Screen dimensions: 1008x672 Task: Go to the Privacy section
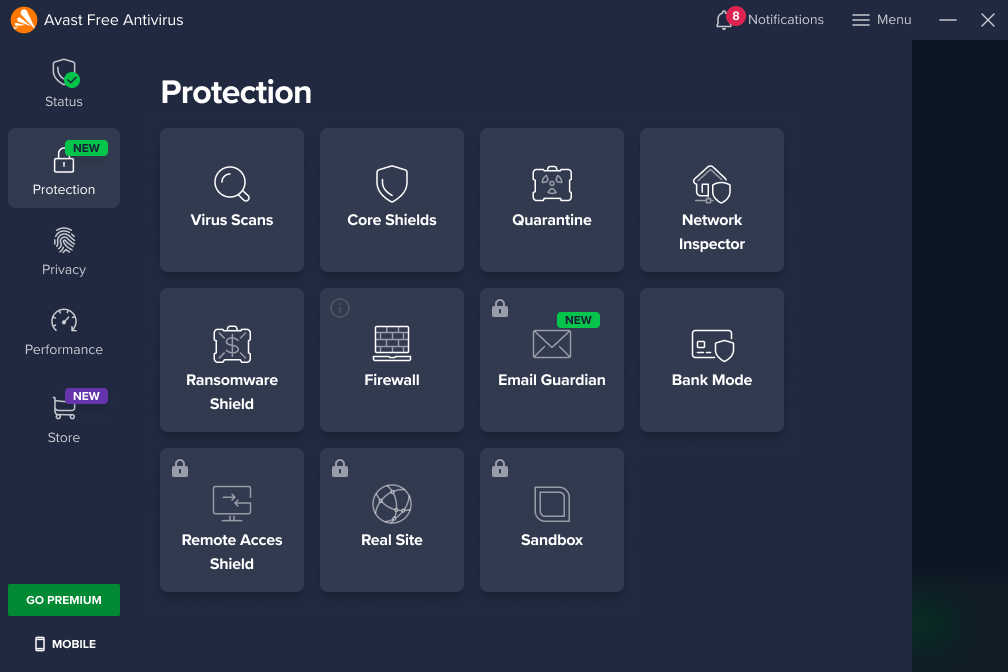point(64,251)
